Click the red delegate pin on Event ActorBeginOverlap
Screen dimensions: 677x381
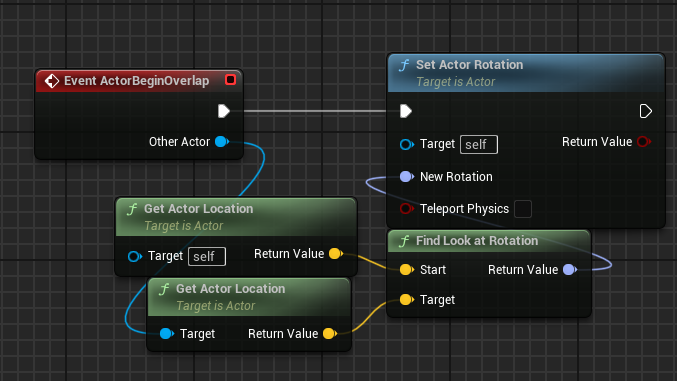coord(231,80)
